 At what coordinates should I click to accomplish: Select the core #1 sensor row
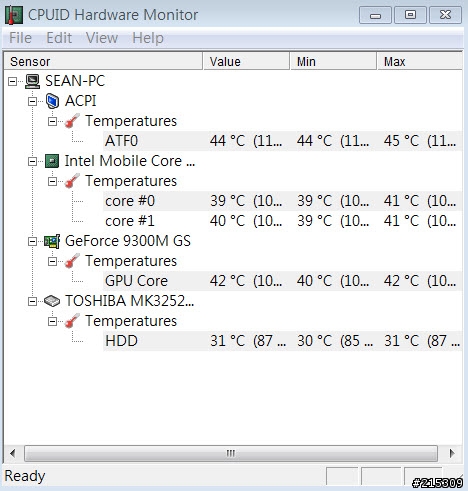point(283,221)
